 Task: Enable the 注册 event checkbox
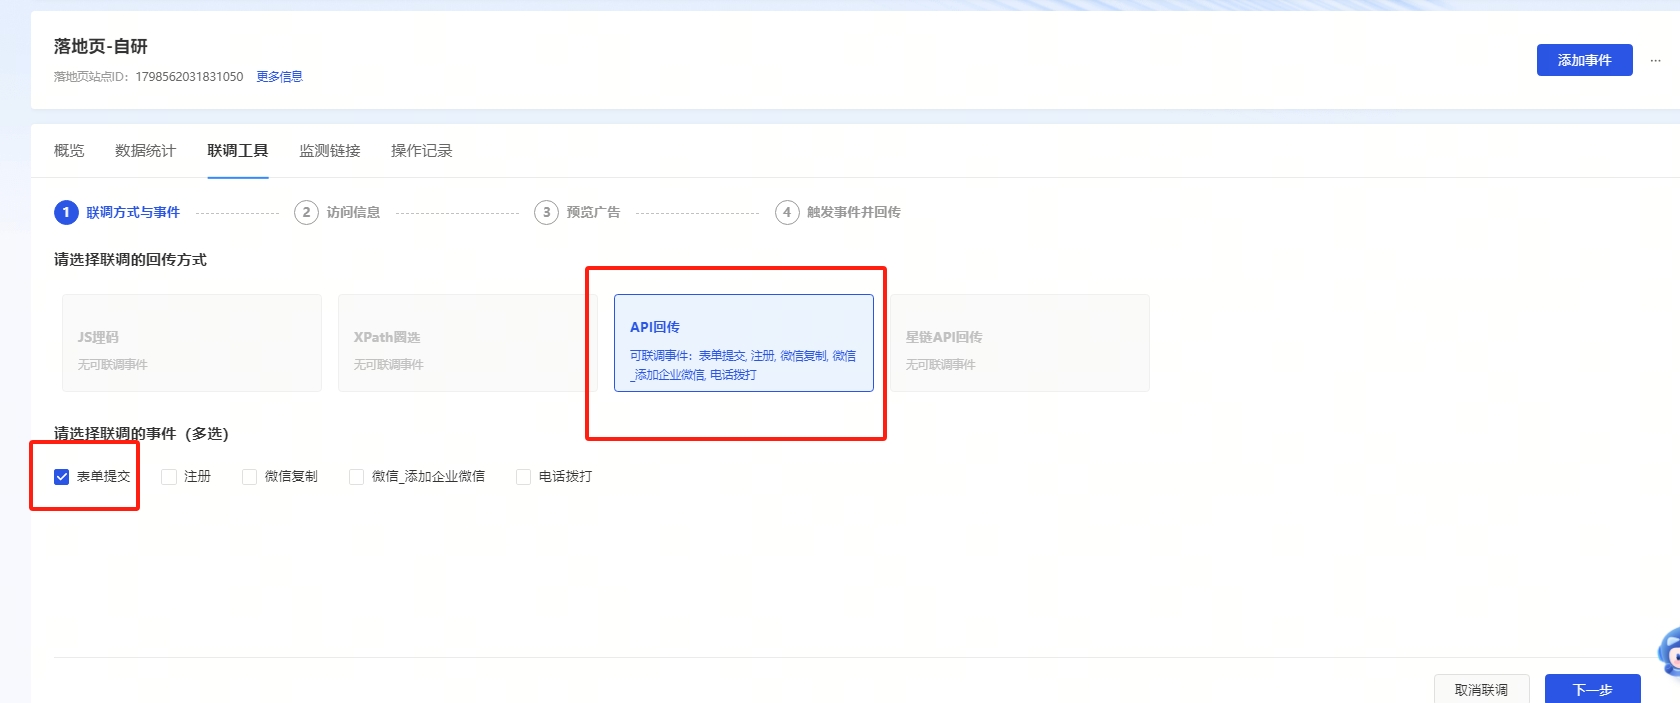click(169, 477)
